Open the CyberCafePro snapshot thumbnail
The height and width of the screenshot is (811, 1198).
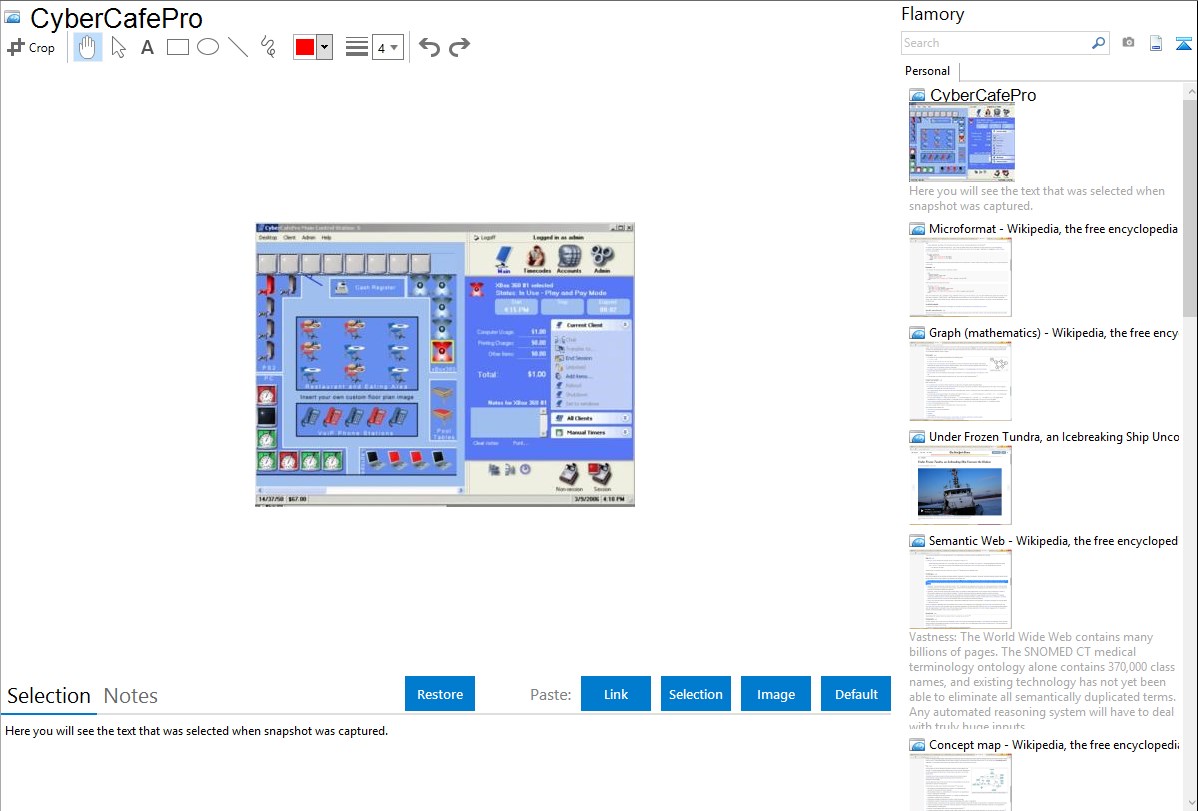[x=962, y=143]
